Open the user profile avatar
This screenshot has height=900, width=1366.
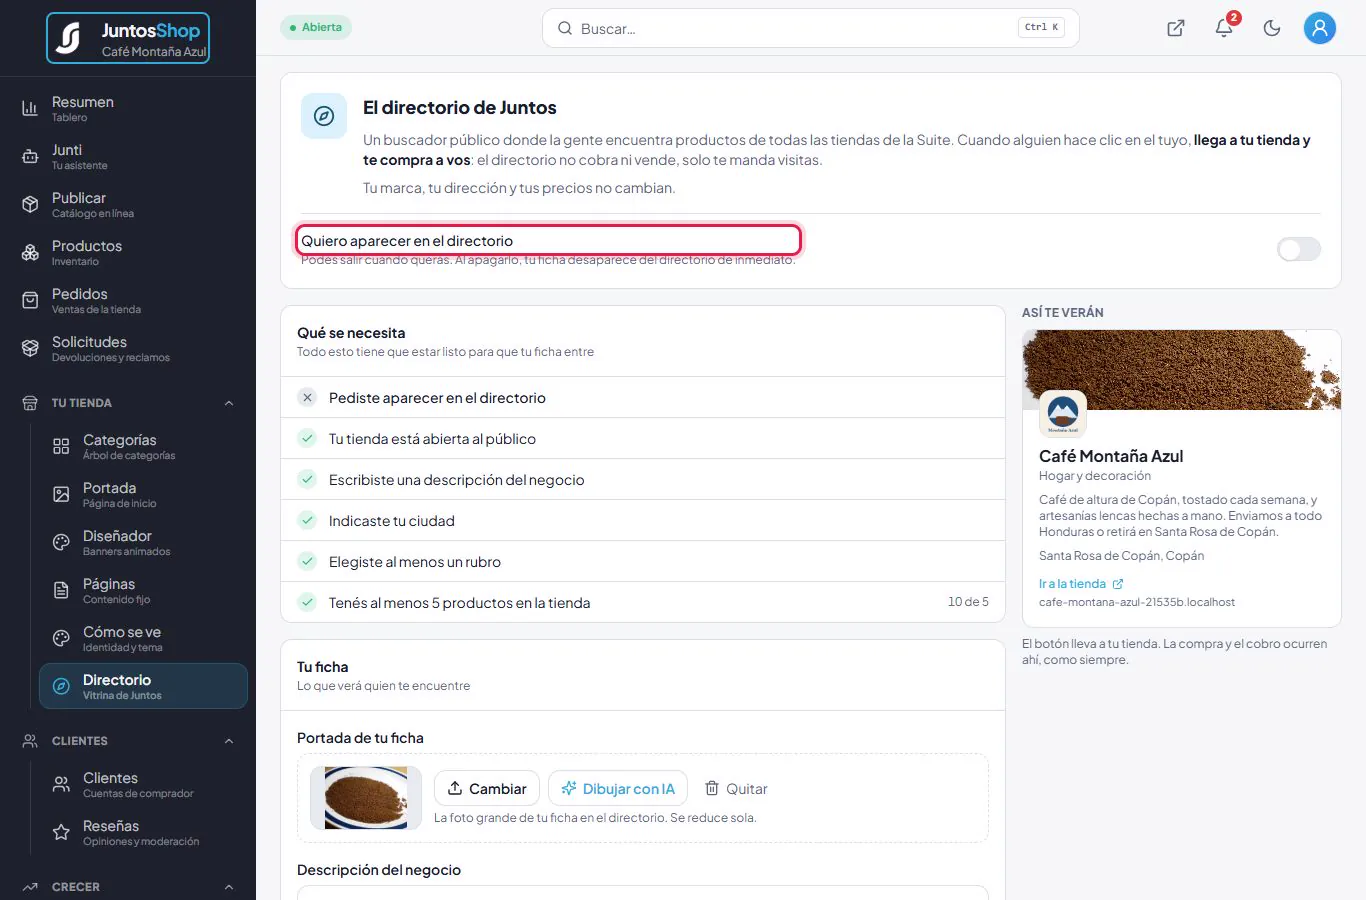point(1320,28)
